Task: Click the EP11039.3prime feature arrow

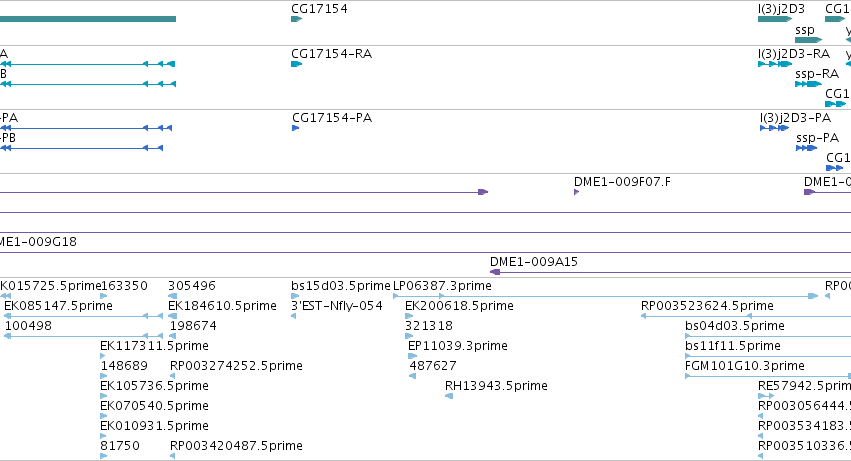Action: pyautogui.click(x=412, y=356)
